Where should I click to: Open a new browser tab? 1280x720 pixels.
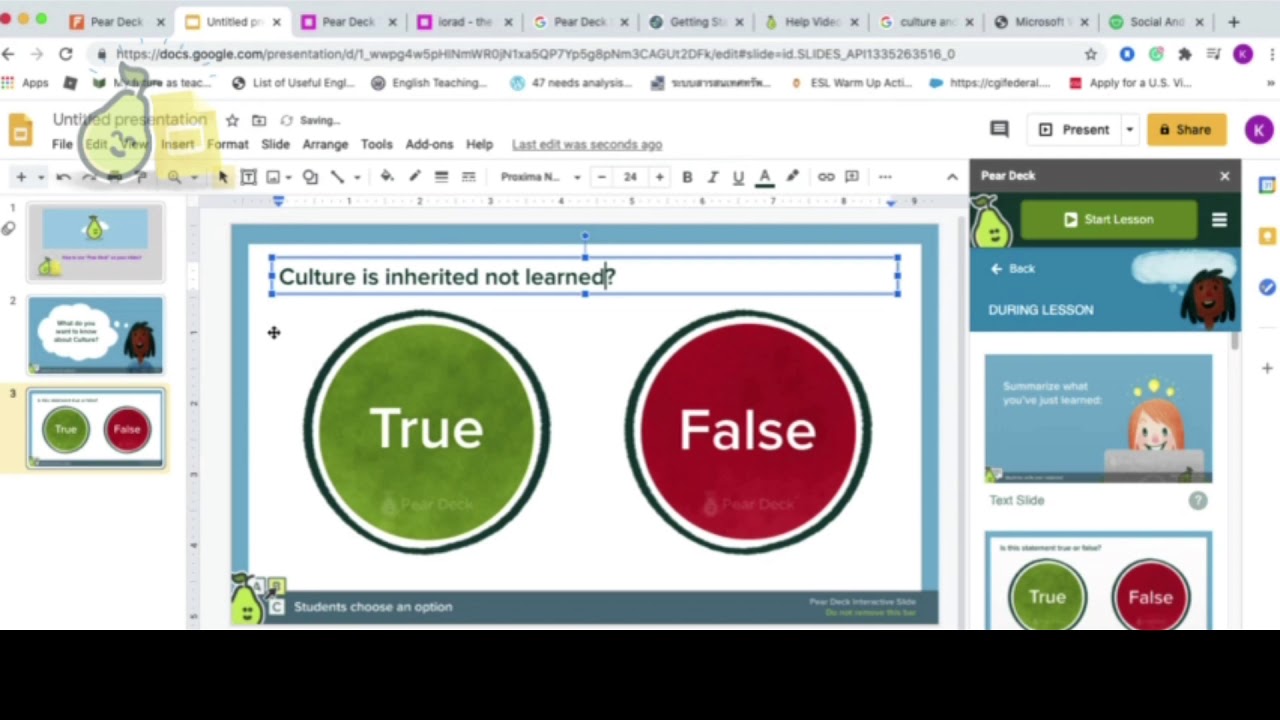tap(1233, 21)
